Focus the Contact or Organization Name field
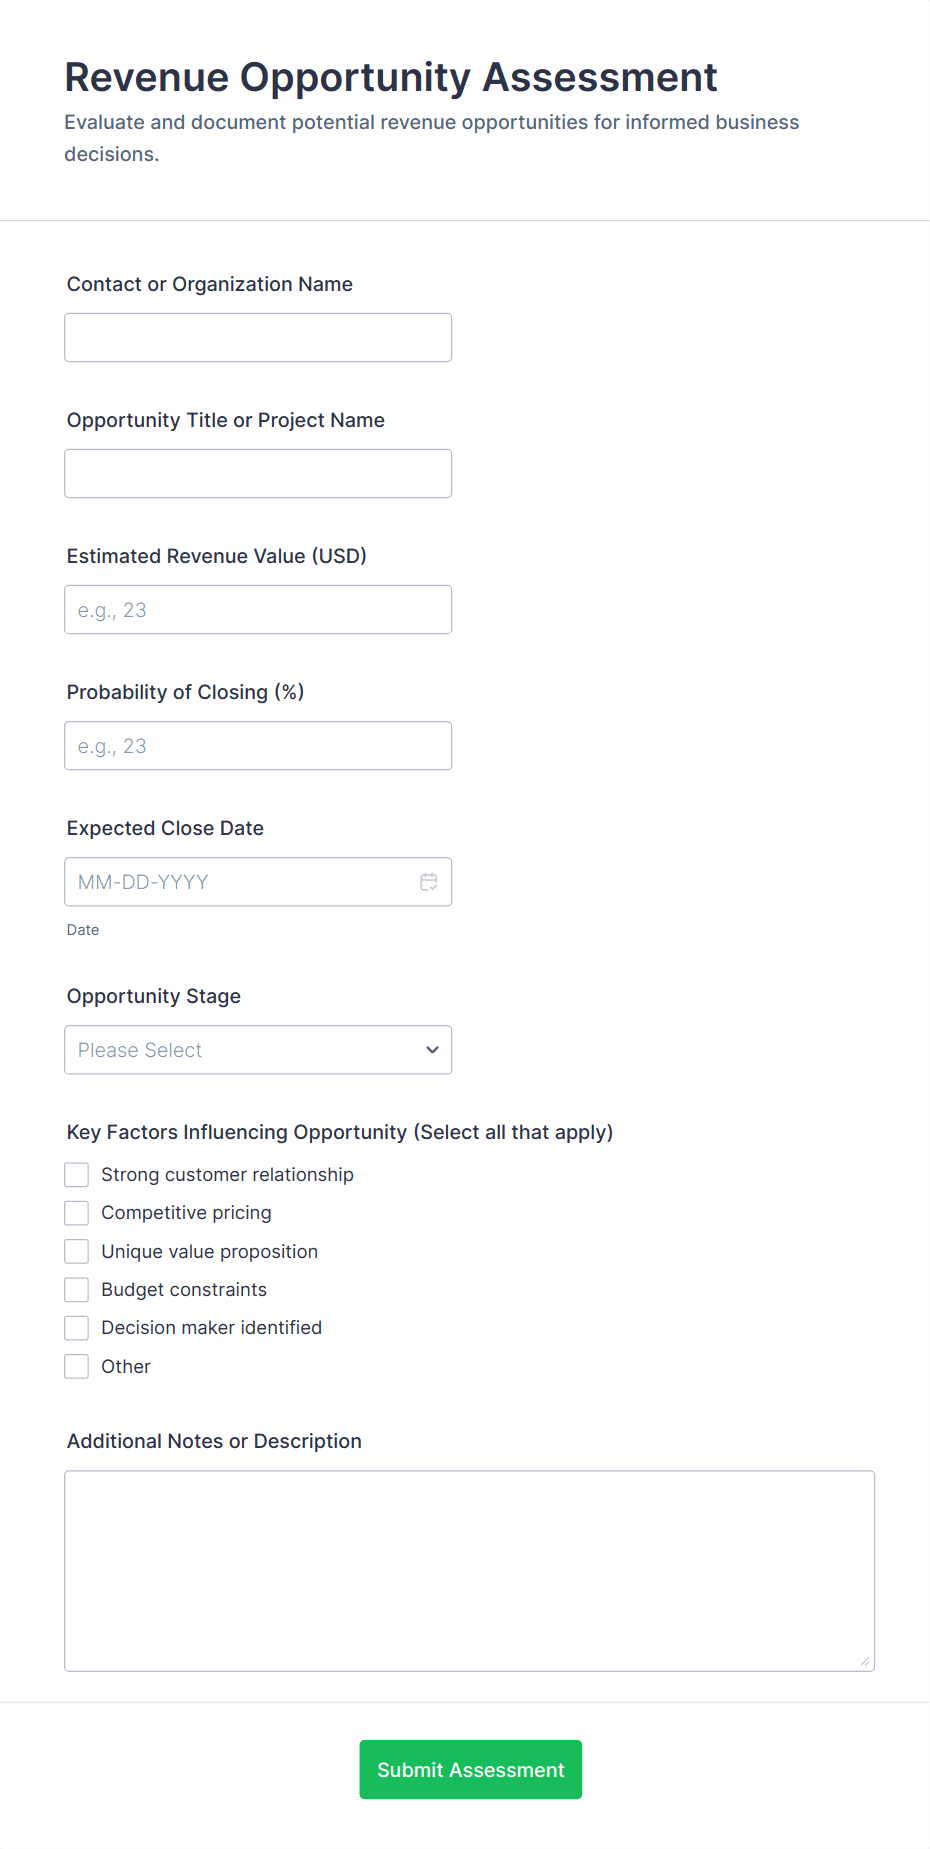The width and height of the screenshot is (930, 1849). pos(258,338)
